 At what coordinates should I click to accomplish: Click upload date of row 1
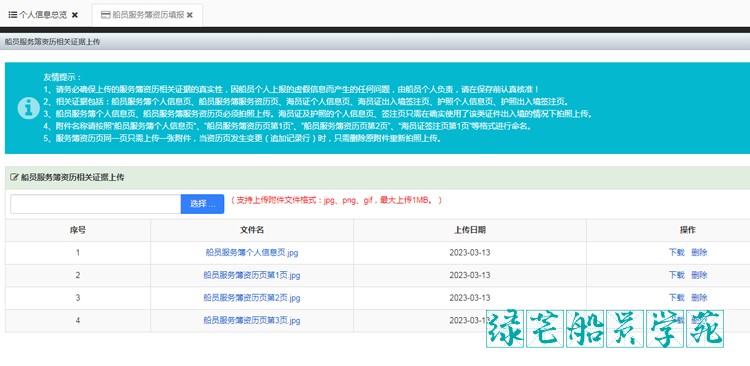[470, 253]
